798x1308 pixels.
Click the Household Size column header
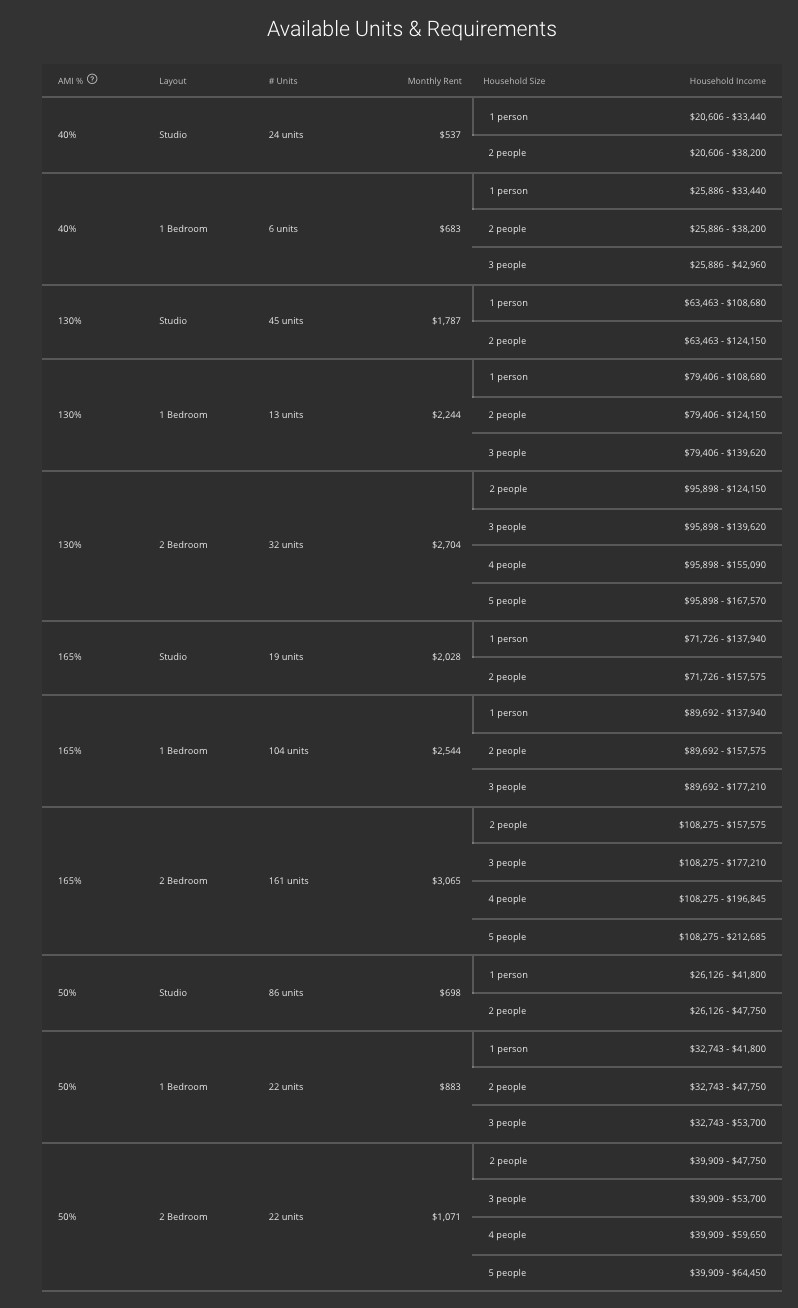pyautogui.click(x=514, y=81)
